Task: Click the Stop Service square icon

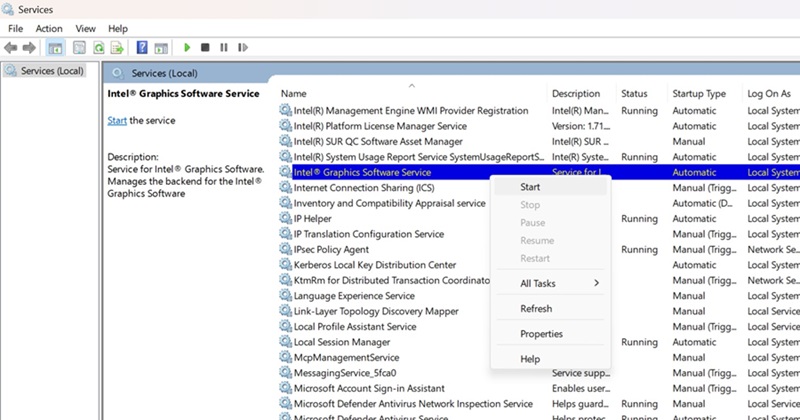Action: pos(205,47)
